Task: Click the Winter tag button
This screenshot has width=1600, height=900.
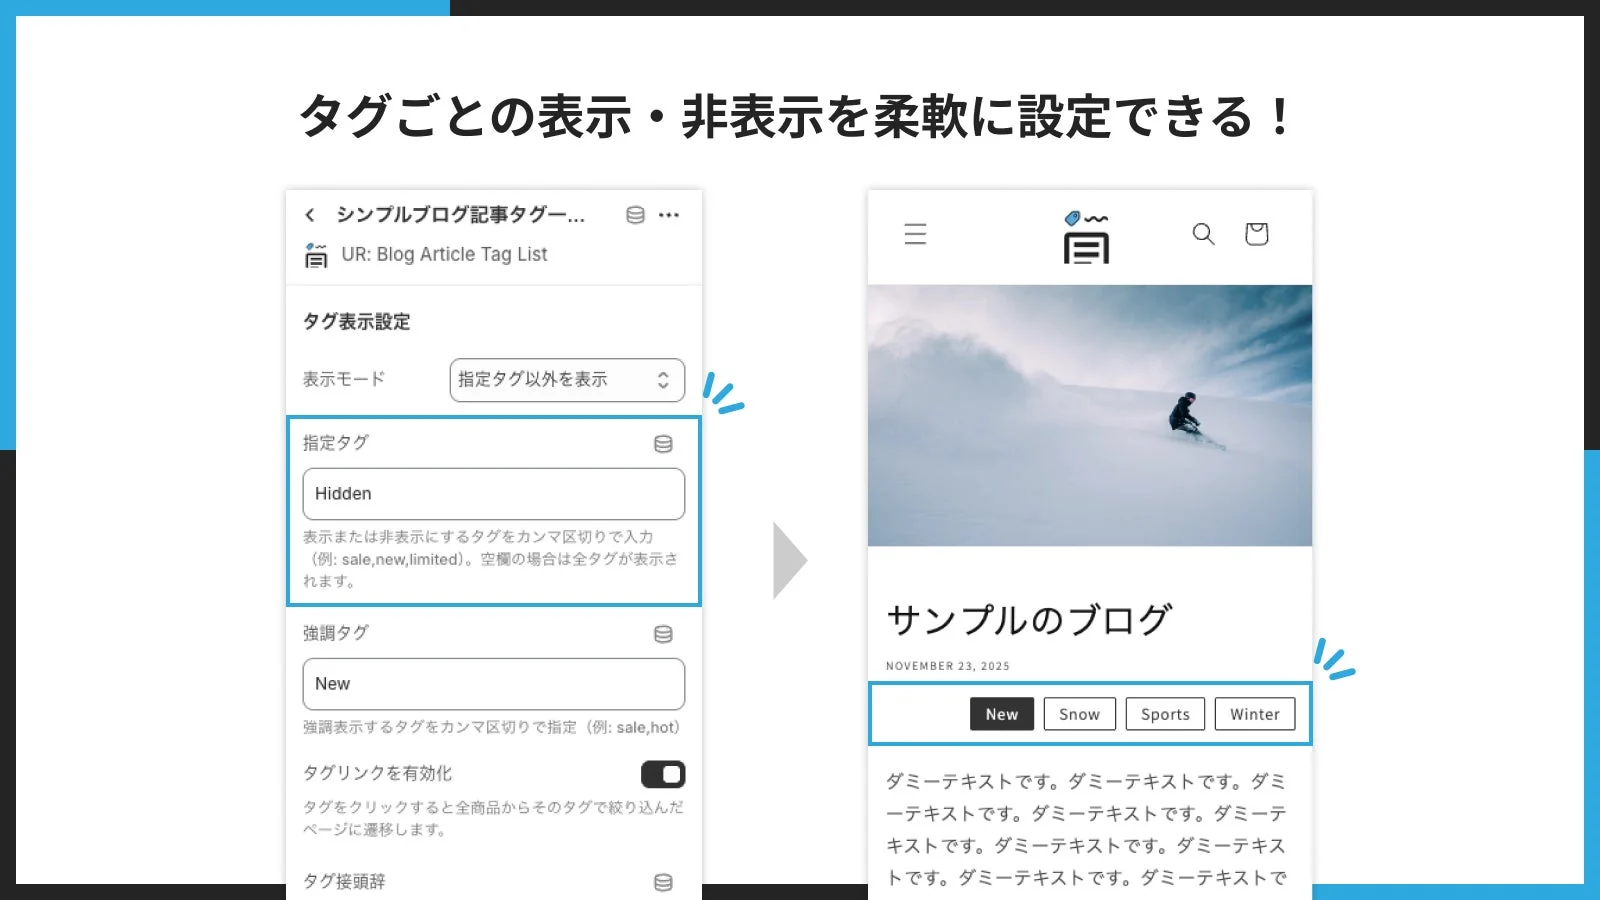Action: point(1254,714)
